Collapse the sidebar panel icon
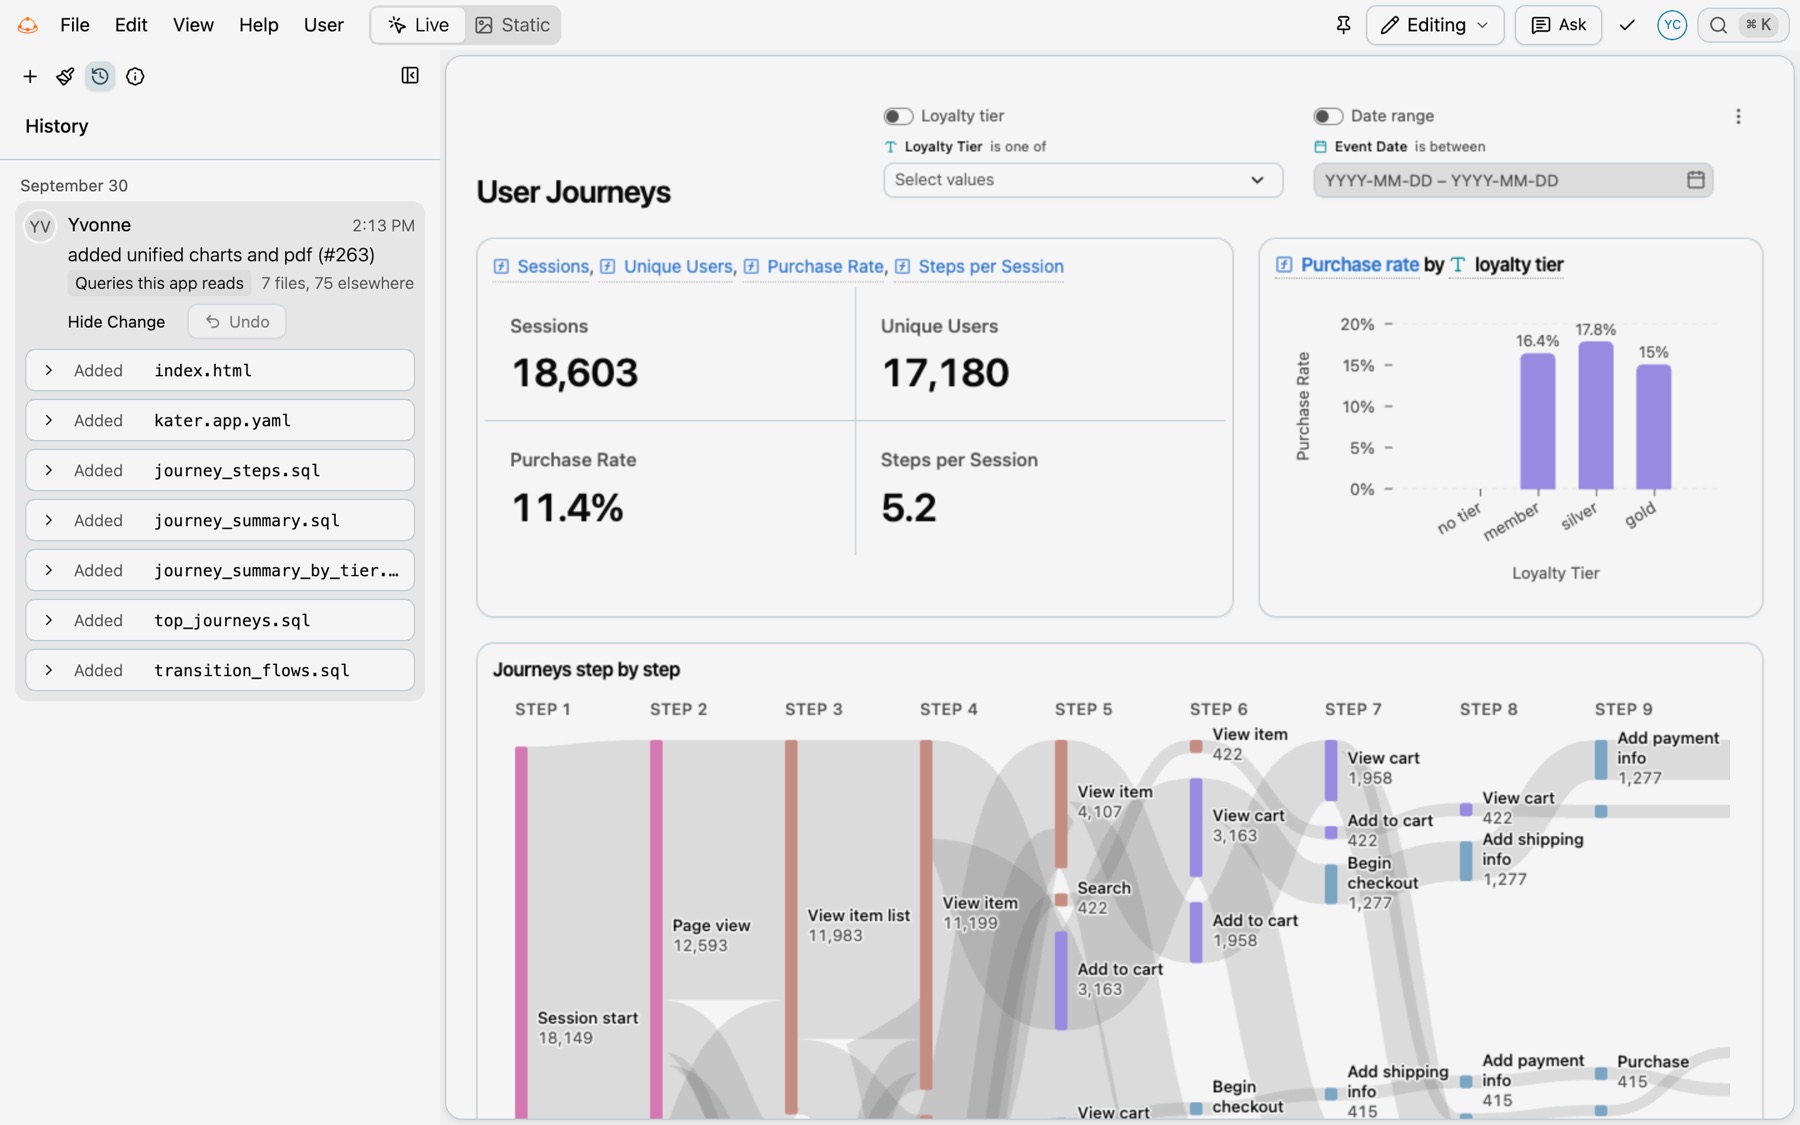The image size is (1800, 1125). 410,75
